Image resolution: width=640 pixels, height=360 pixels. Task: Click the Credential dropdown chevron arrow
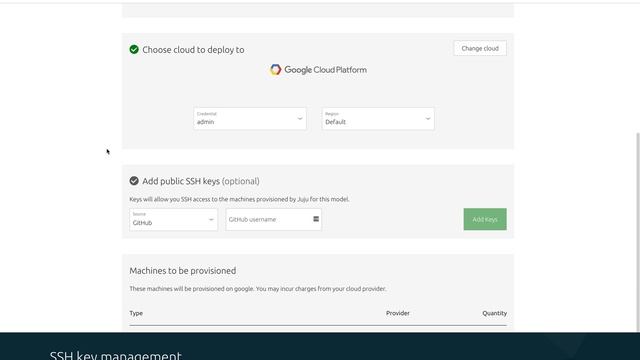300,119
